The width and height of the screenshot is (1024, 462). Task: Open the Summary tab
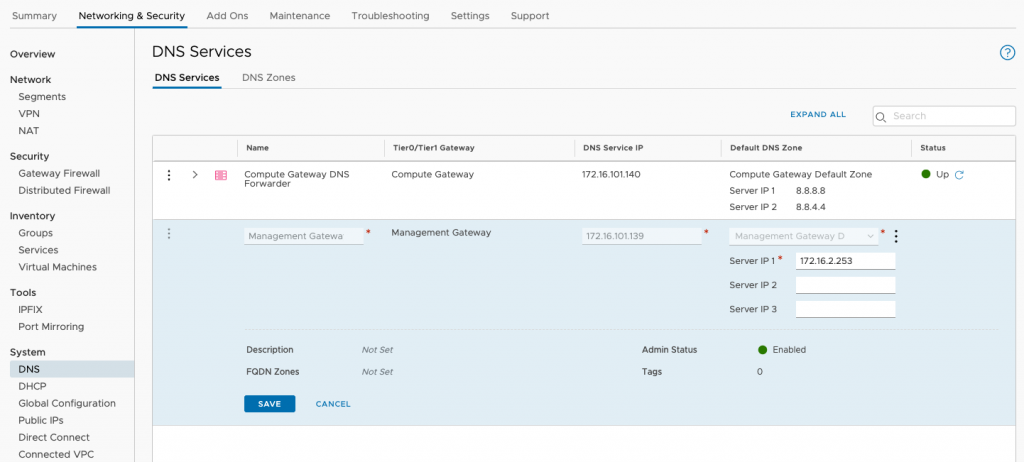tap(34, 16)
